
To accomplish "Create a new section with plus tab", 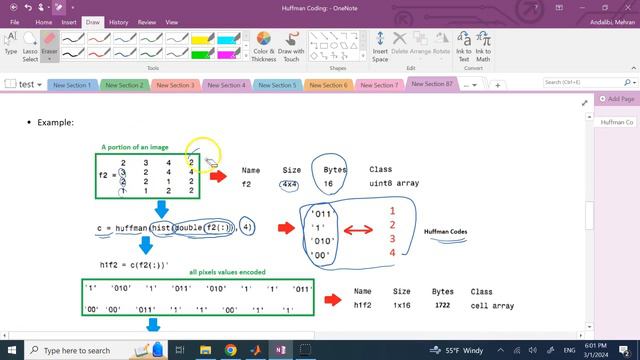I will click(497, 85).
